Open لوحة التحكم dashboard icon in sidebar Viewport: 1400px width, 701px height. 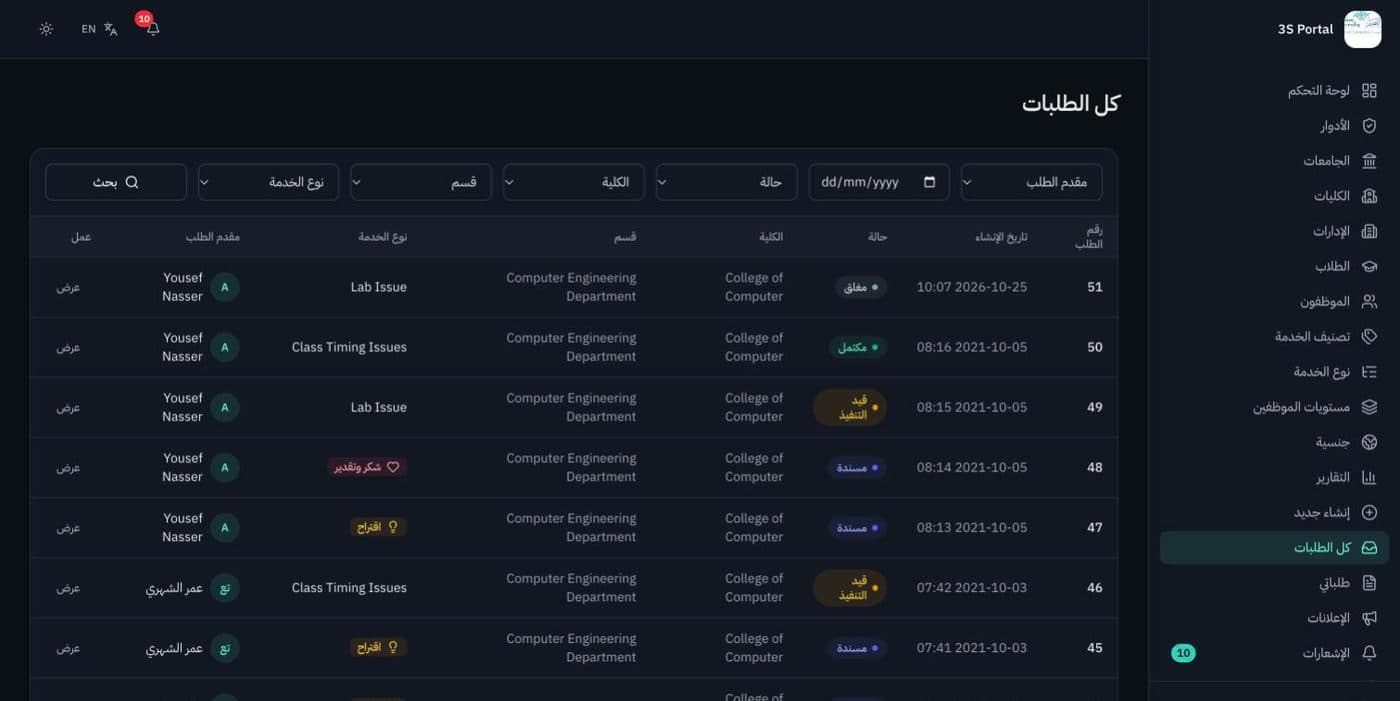(1369, 91)
